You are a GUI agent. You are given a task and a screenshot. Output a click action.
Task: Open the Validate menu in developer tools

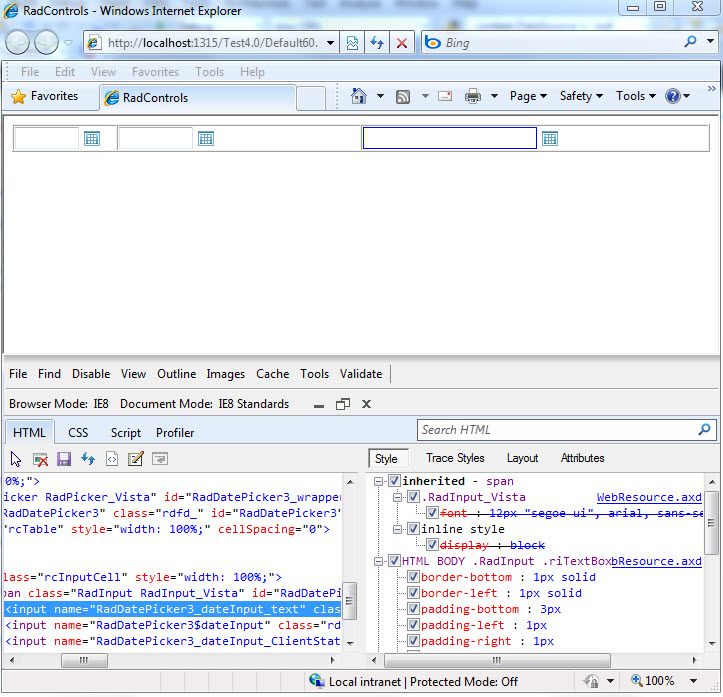pos(361,374)
